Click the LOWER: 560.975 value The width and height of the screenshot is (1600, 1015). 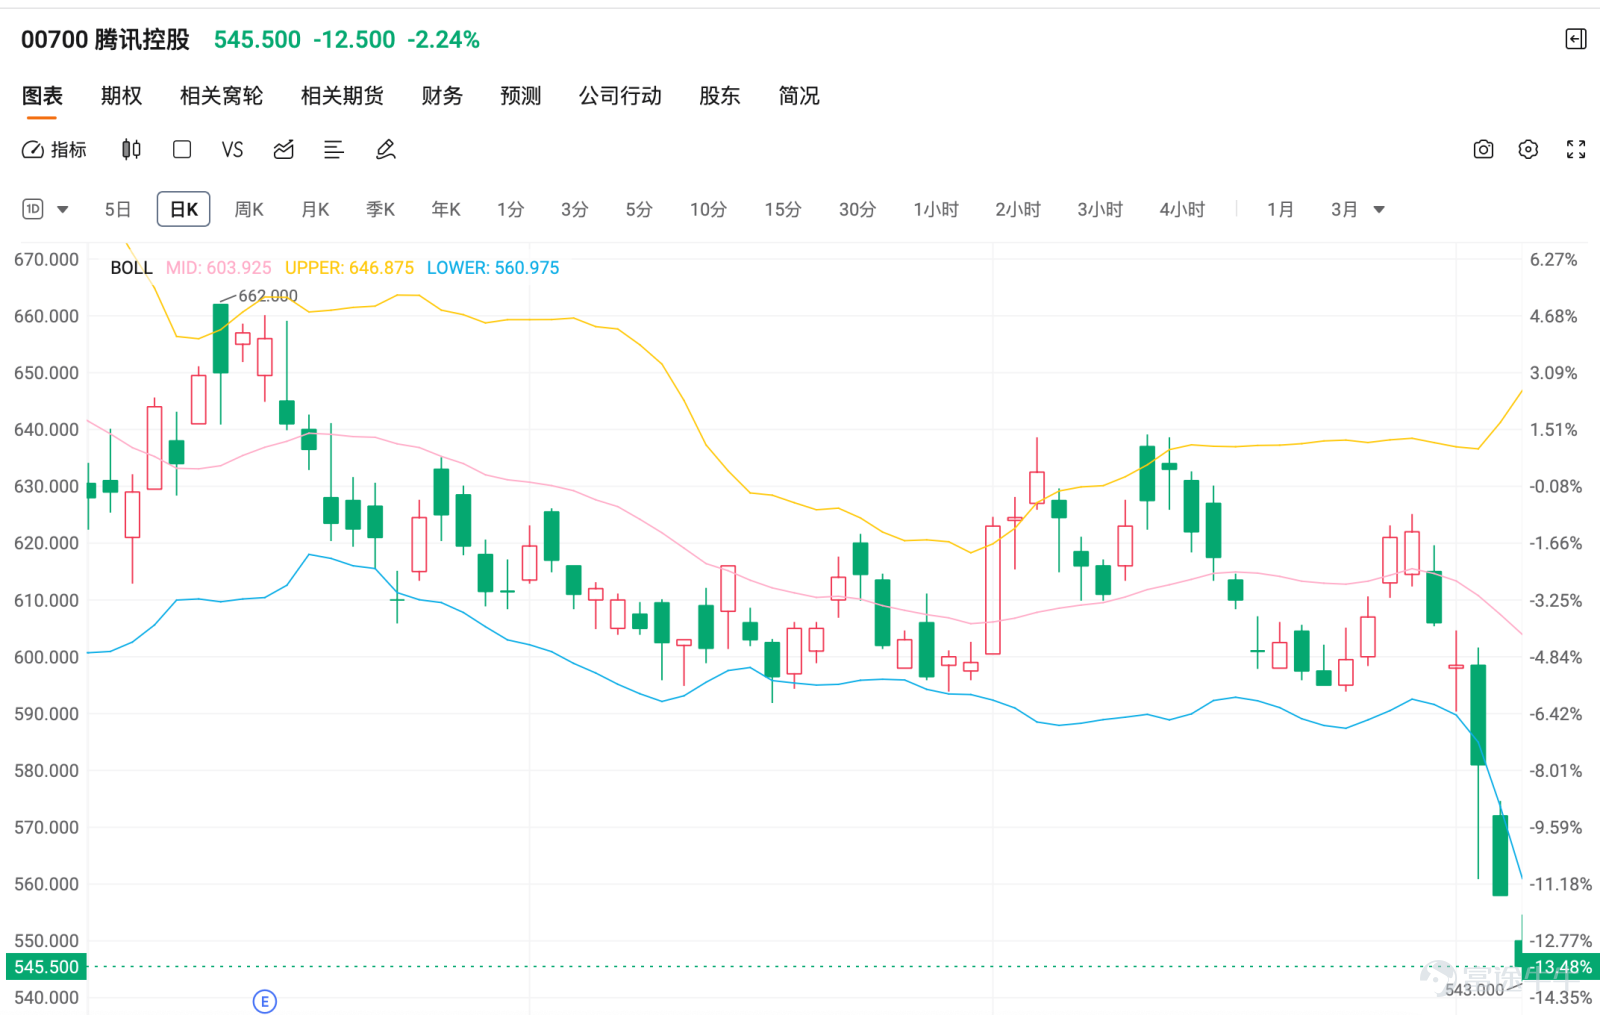click(x=493, y=268)
